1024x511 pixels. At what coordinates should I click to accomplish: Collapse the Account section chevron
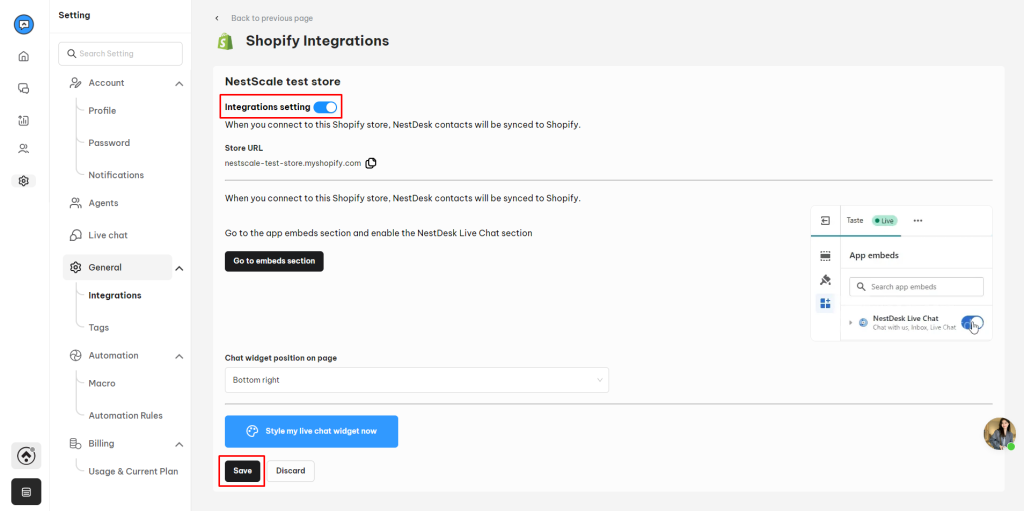tap(180, 84)
